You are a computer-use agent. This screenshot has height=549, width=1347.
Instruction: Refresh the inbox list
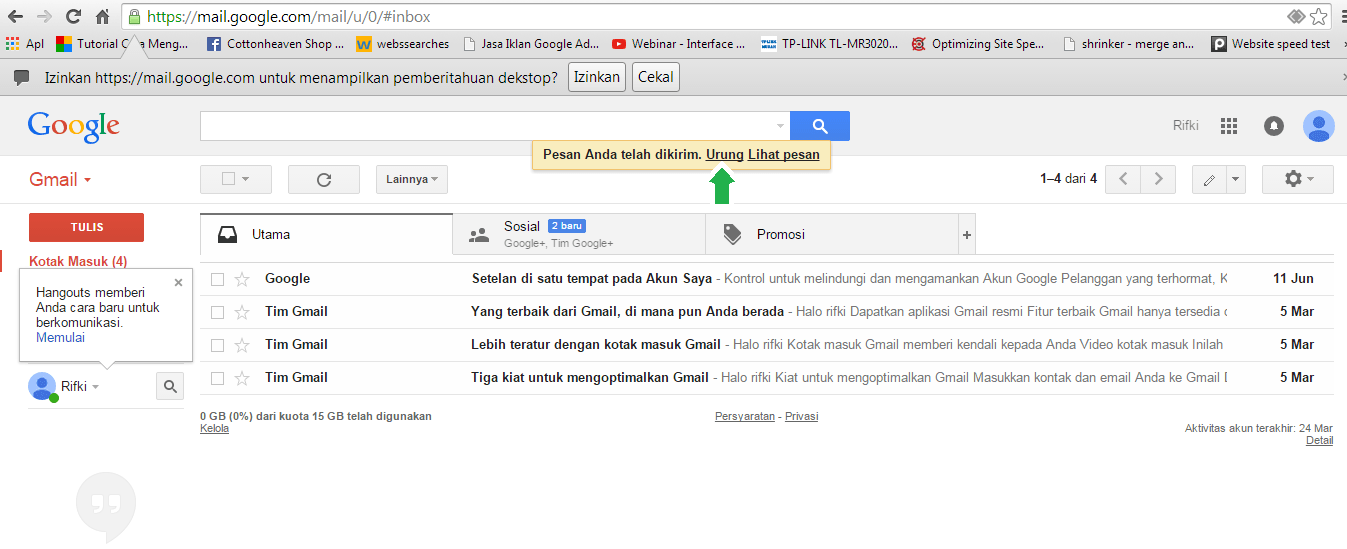[324, 179]
